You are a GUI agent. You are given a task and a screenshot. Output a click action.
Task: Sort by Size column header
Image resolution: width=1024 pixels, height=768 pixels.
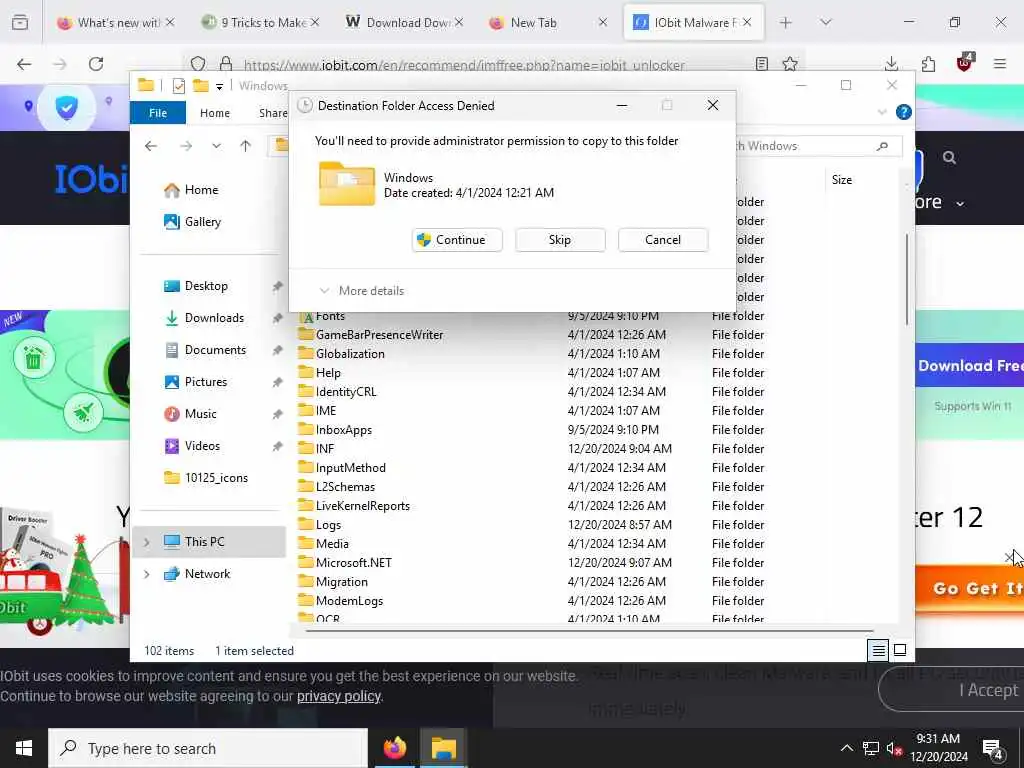[x=842, y=180]
